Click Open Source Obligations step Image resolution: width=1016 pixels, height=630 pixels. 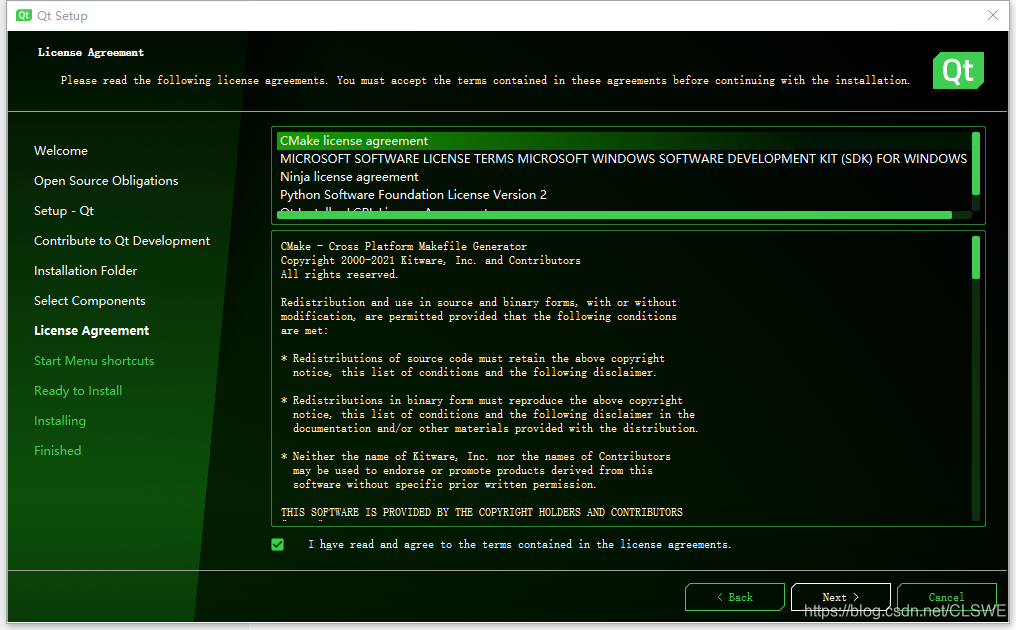click(x=106, y=181)
